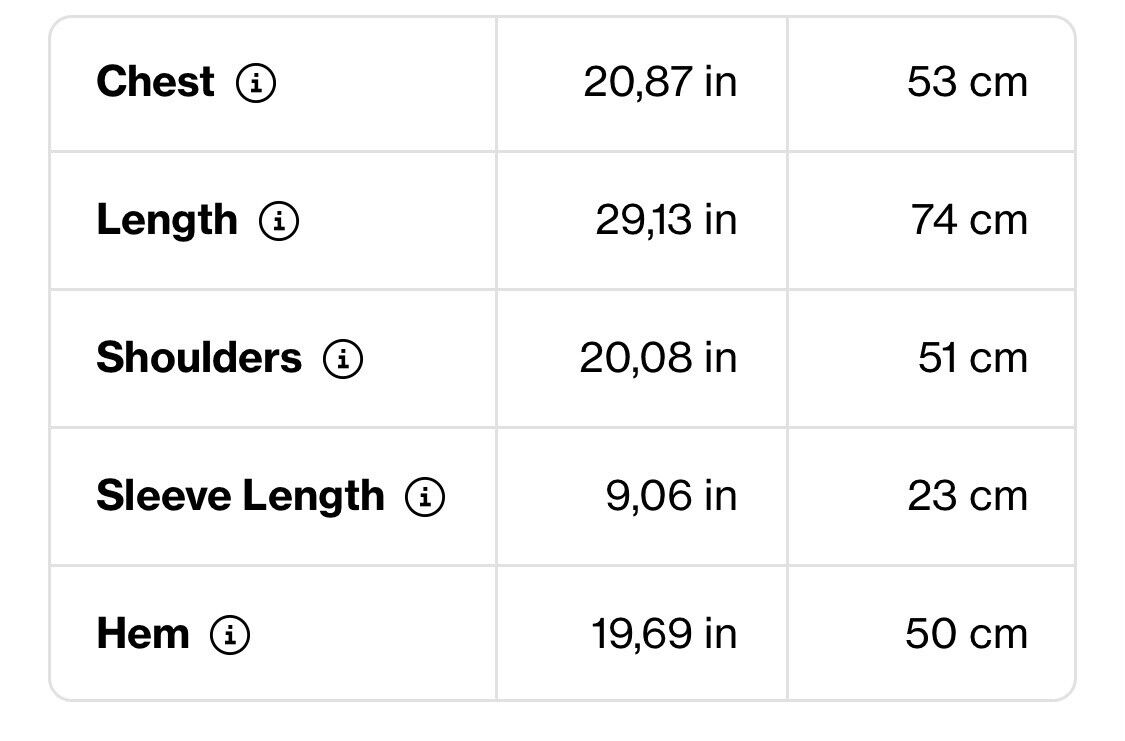Select the Hem label
Image resolution: width=1125 pixels, height=741 pixels.
(x=143, y=634)
